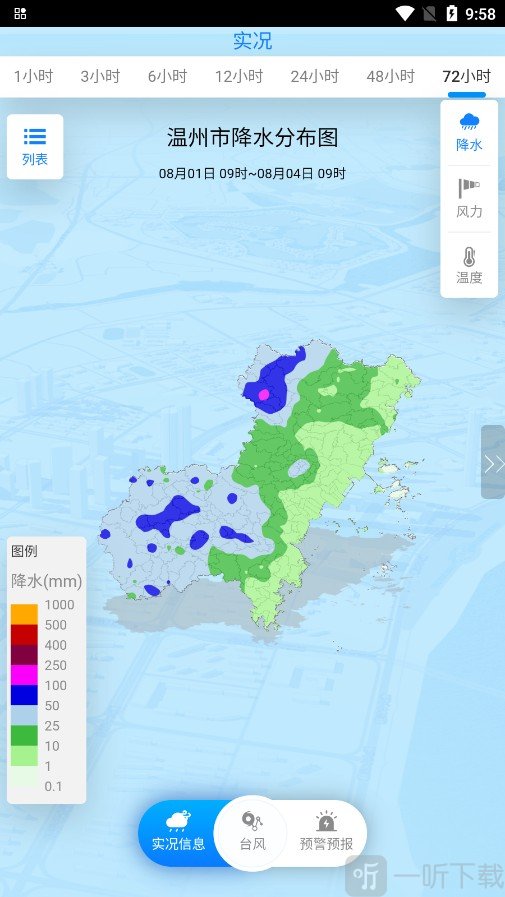Select the 24小时 time range tab
The height and width of the screenshot is (897, 505).
pos(315,76)
